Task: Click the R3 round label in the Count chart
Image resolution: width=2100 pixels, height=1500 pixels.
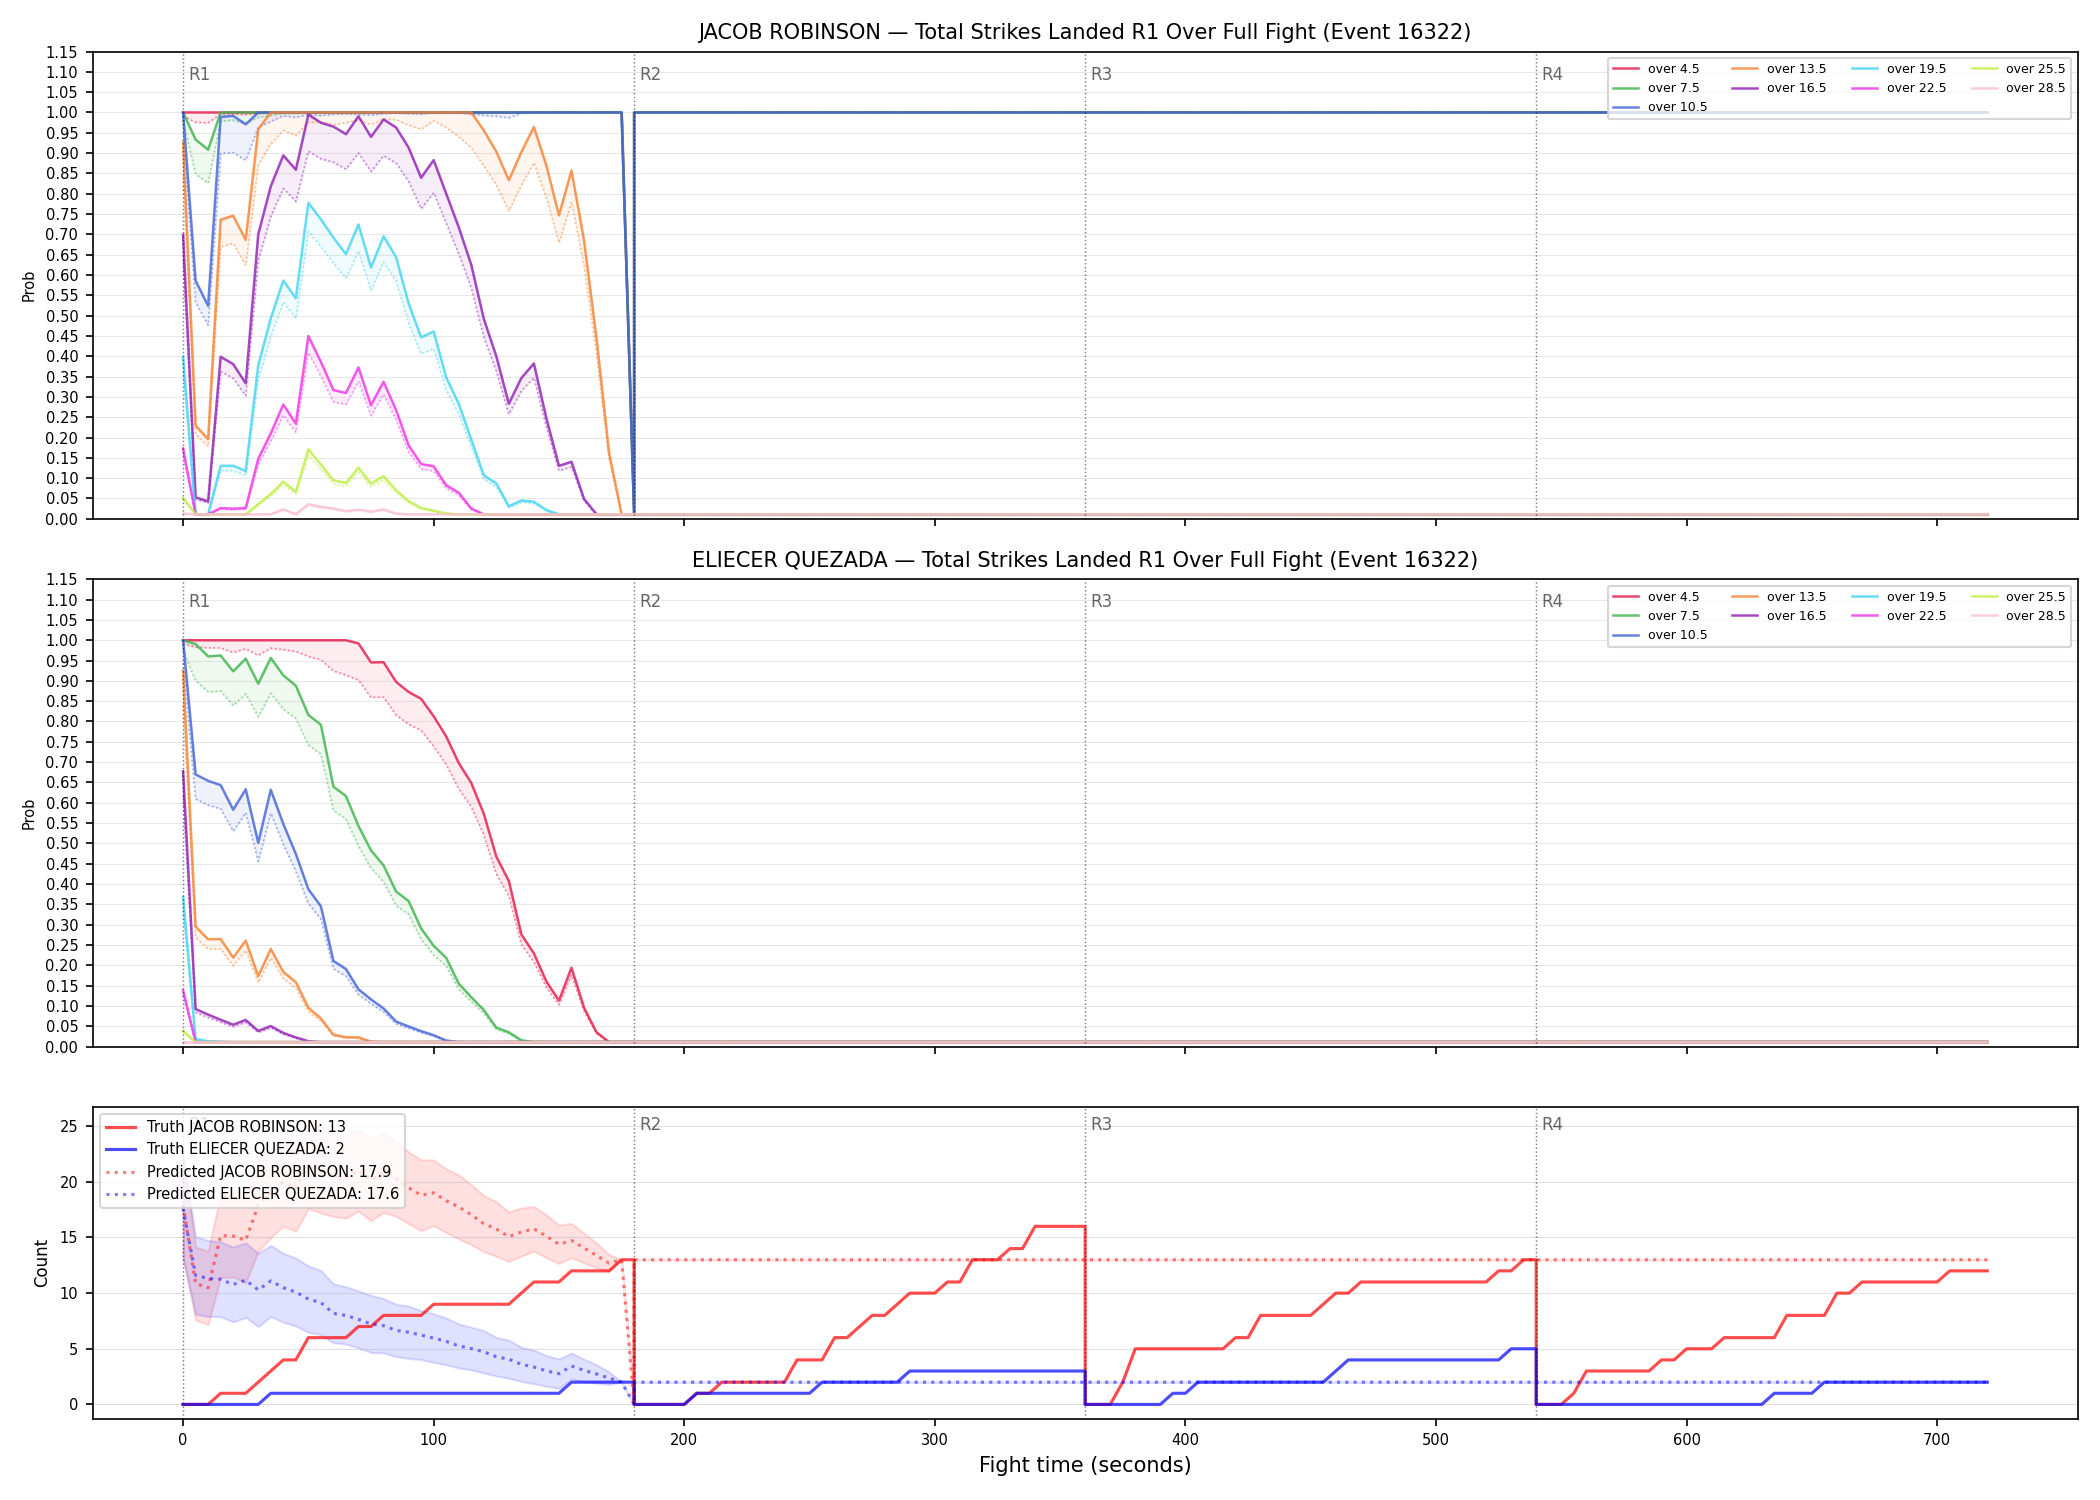Action: (1101, 1124)
